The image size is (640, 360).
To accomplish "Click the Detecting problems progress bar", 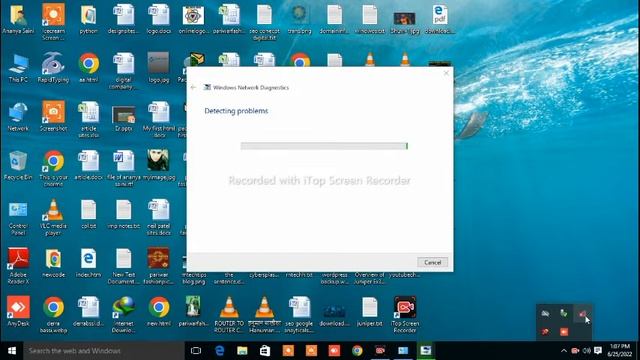I will coord(324,146).
